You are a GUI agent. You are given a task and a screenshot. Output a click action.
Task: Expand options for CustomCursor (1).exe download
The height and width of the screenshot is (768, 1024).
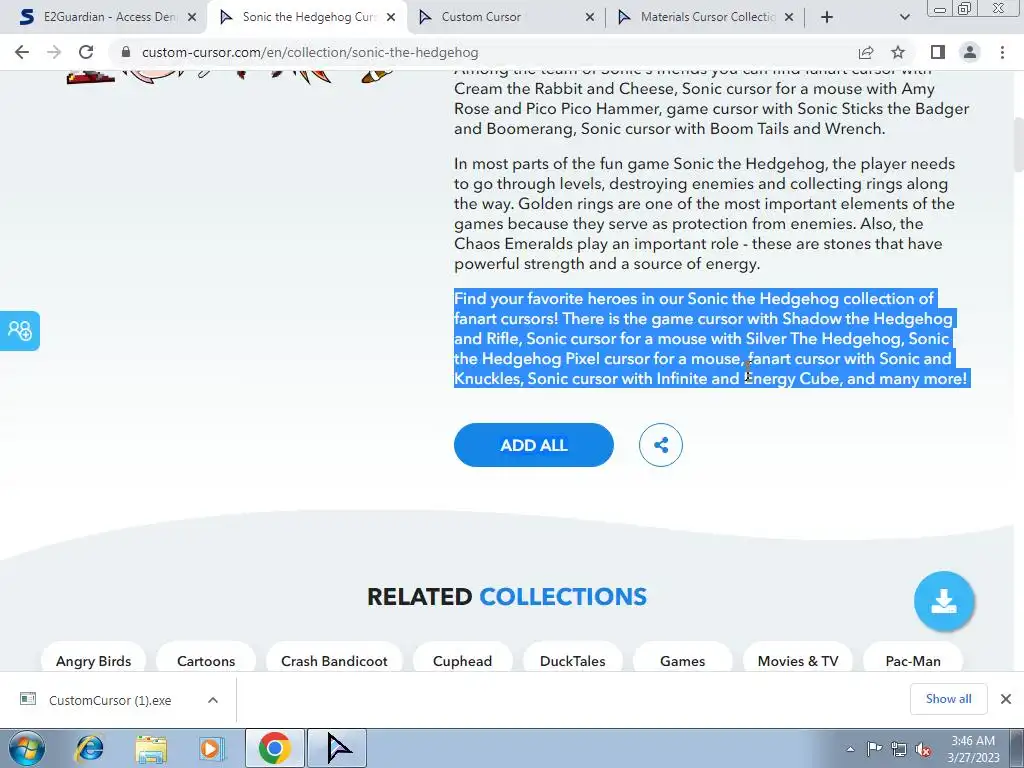click(213, 700)
